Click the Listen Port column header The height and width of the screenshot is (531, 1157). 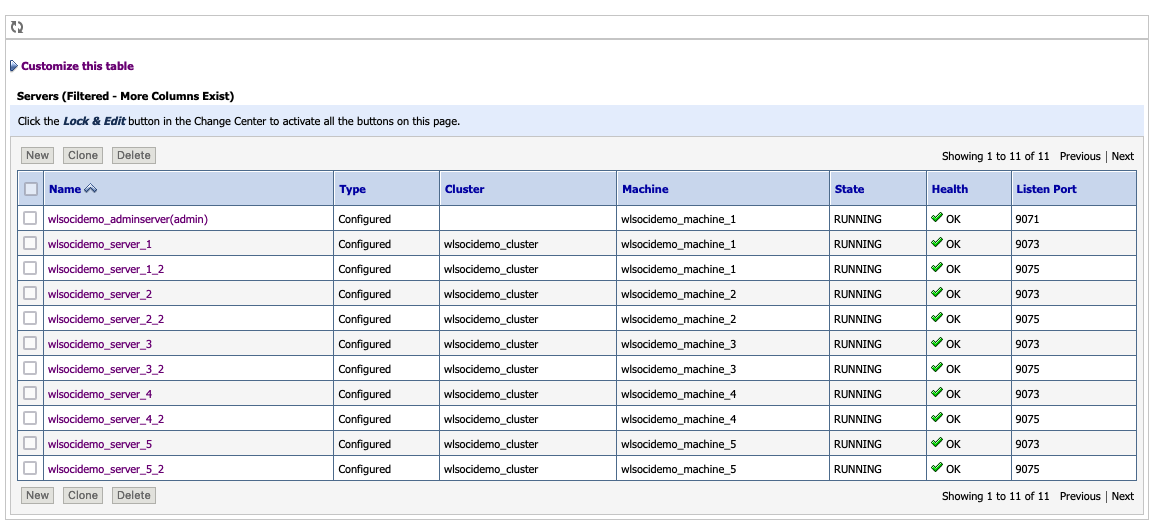pos(1046,189)
